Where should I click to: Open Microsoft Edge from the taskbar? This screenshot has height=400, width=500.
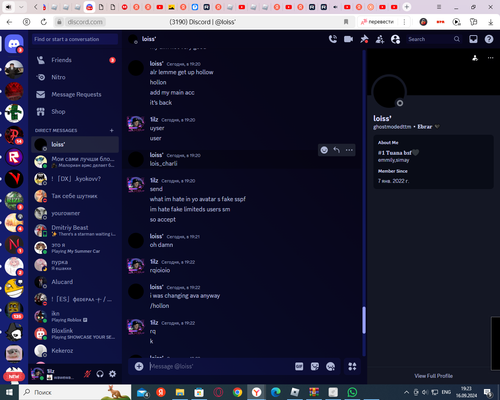276,392
